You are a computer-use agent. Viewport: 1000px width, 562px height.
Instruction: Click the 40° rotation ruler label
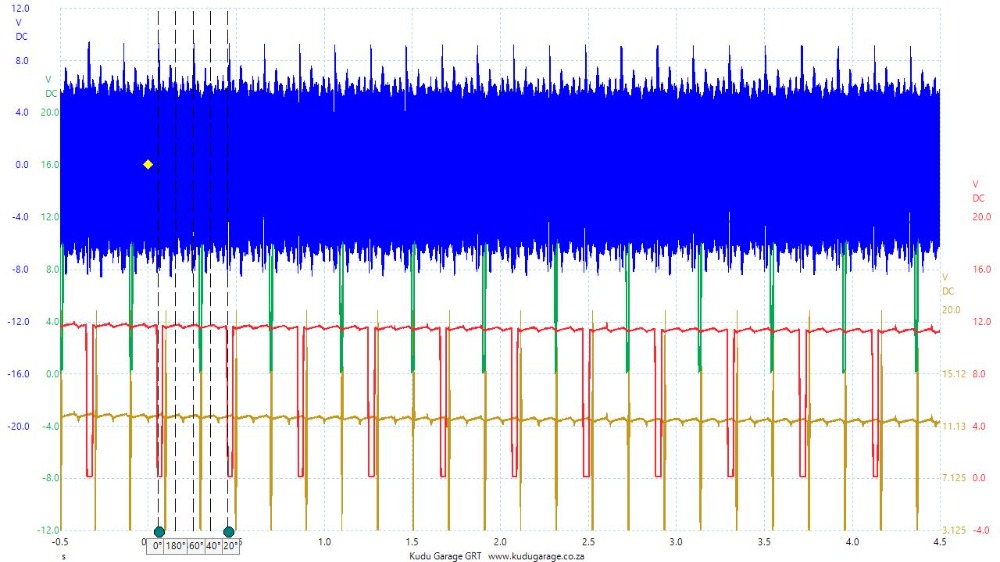coord(213,546)
